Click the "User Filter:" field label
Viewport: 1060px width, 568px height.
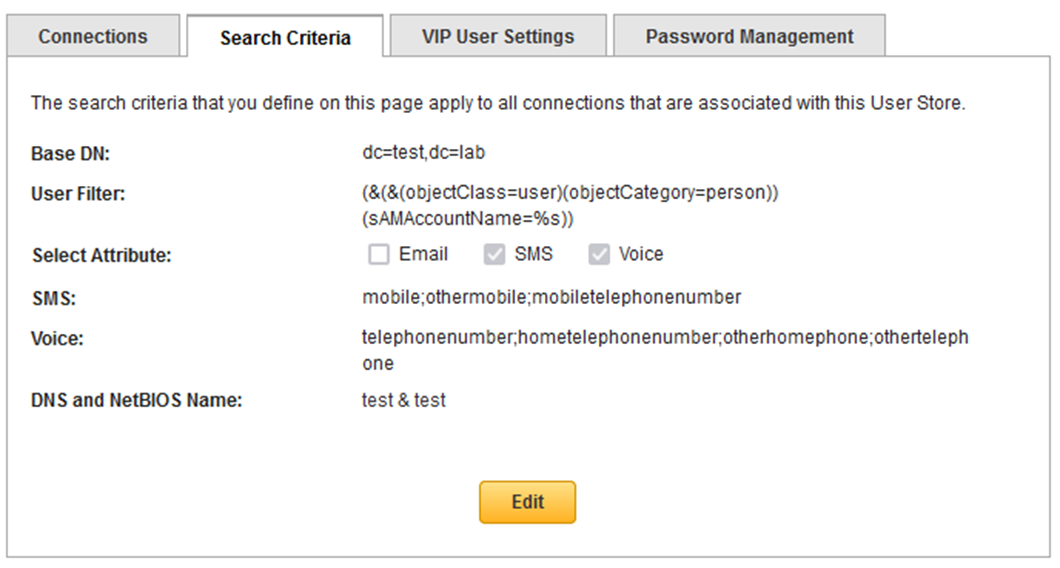pyautogui.click(x=78, y=193)
